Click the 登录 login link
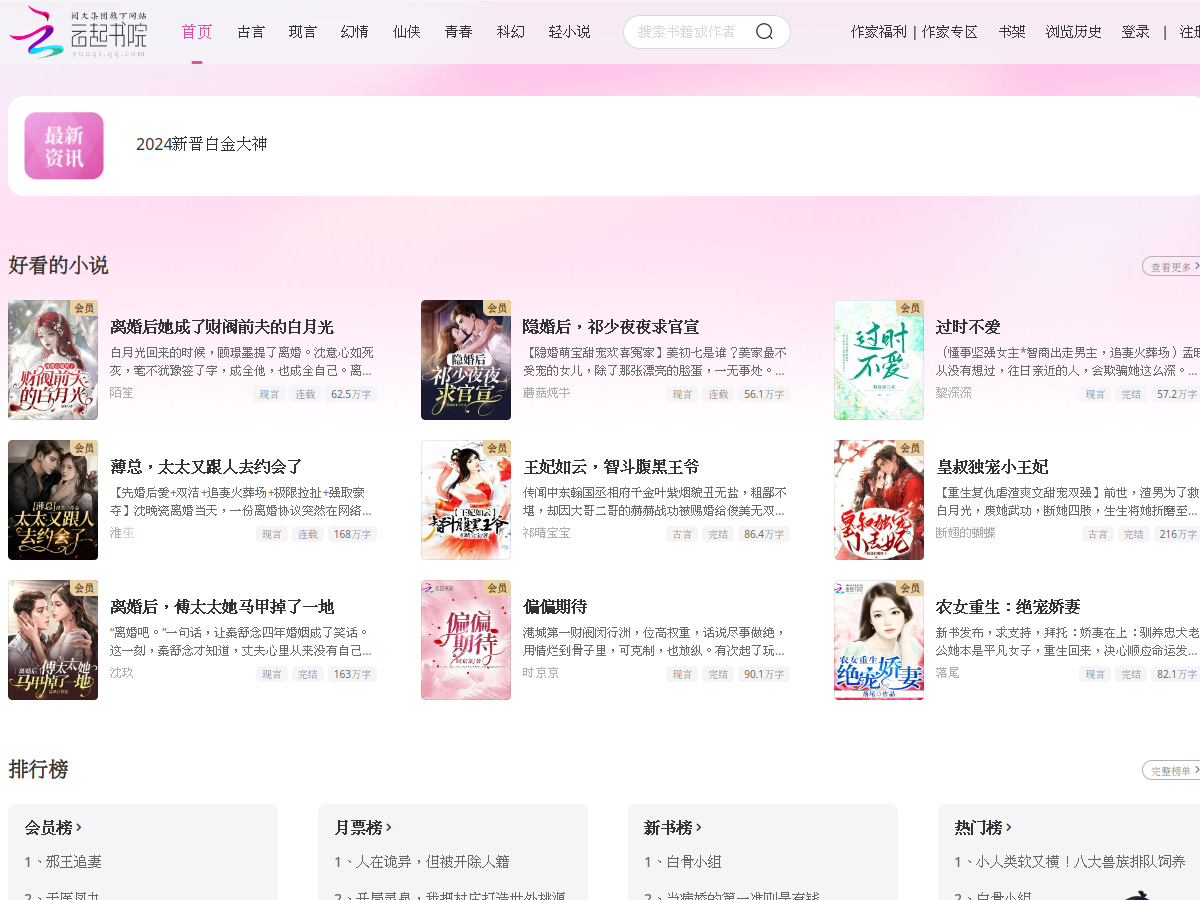Image resolution: width=1200 pixels, height=900 pixels. pos(1136,32)
